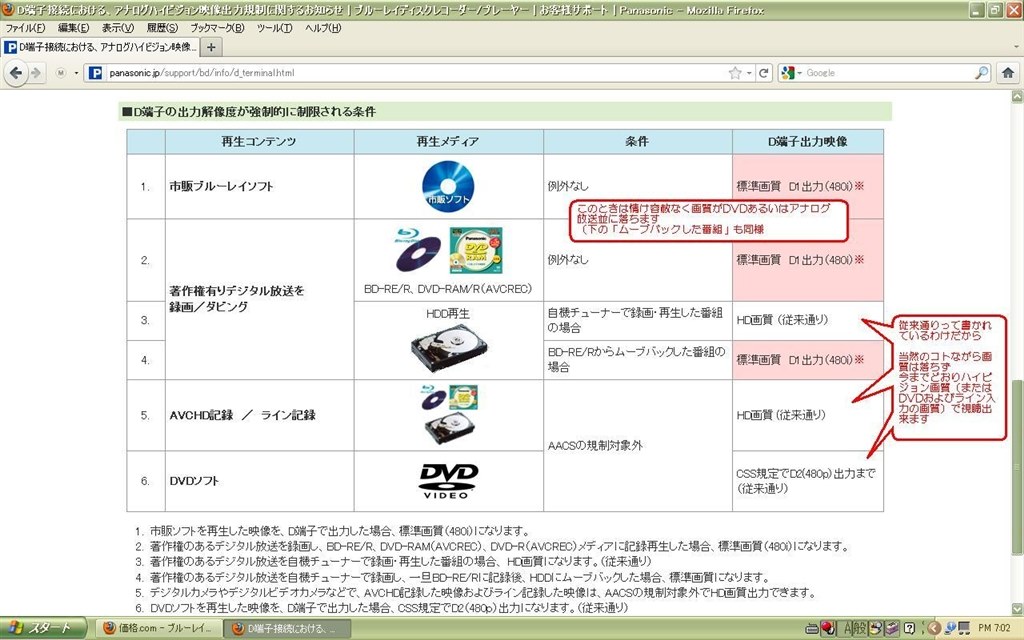1024x640 pixels.
Task: Go to the Firefox home page
Action: click(1008, 73)
